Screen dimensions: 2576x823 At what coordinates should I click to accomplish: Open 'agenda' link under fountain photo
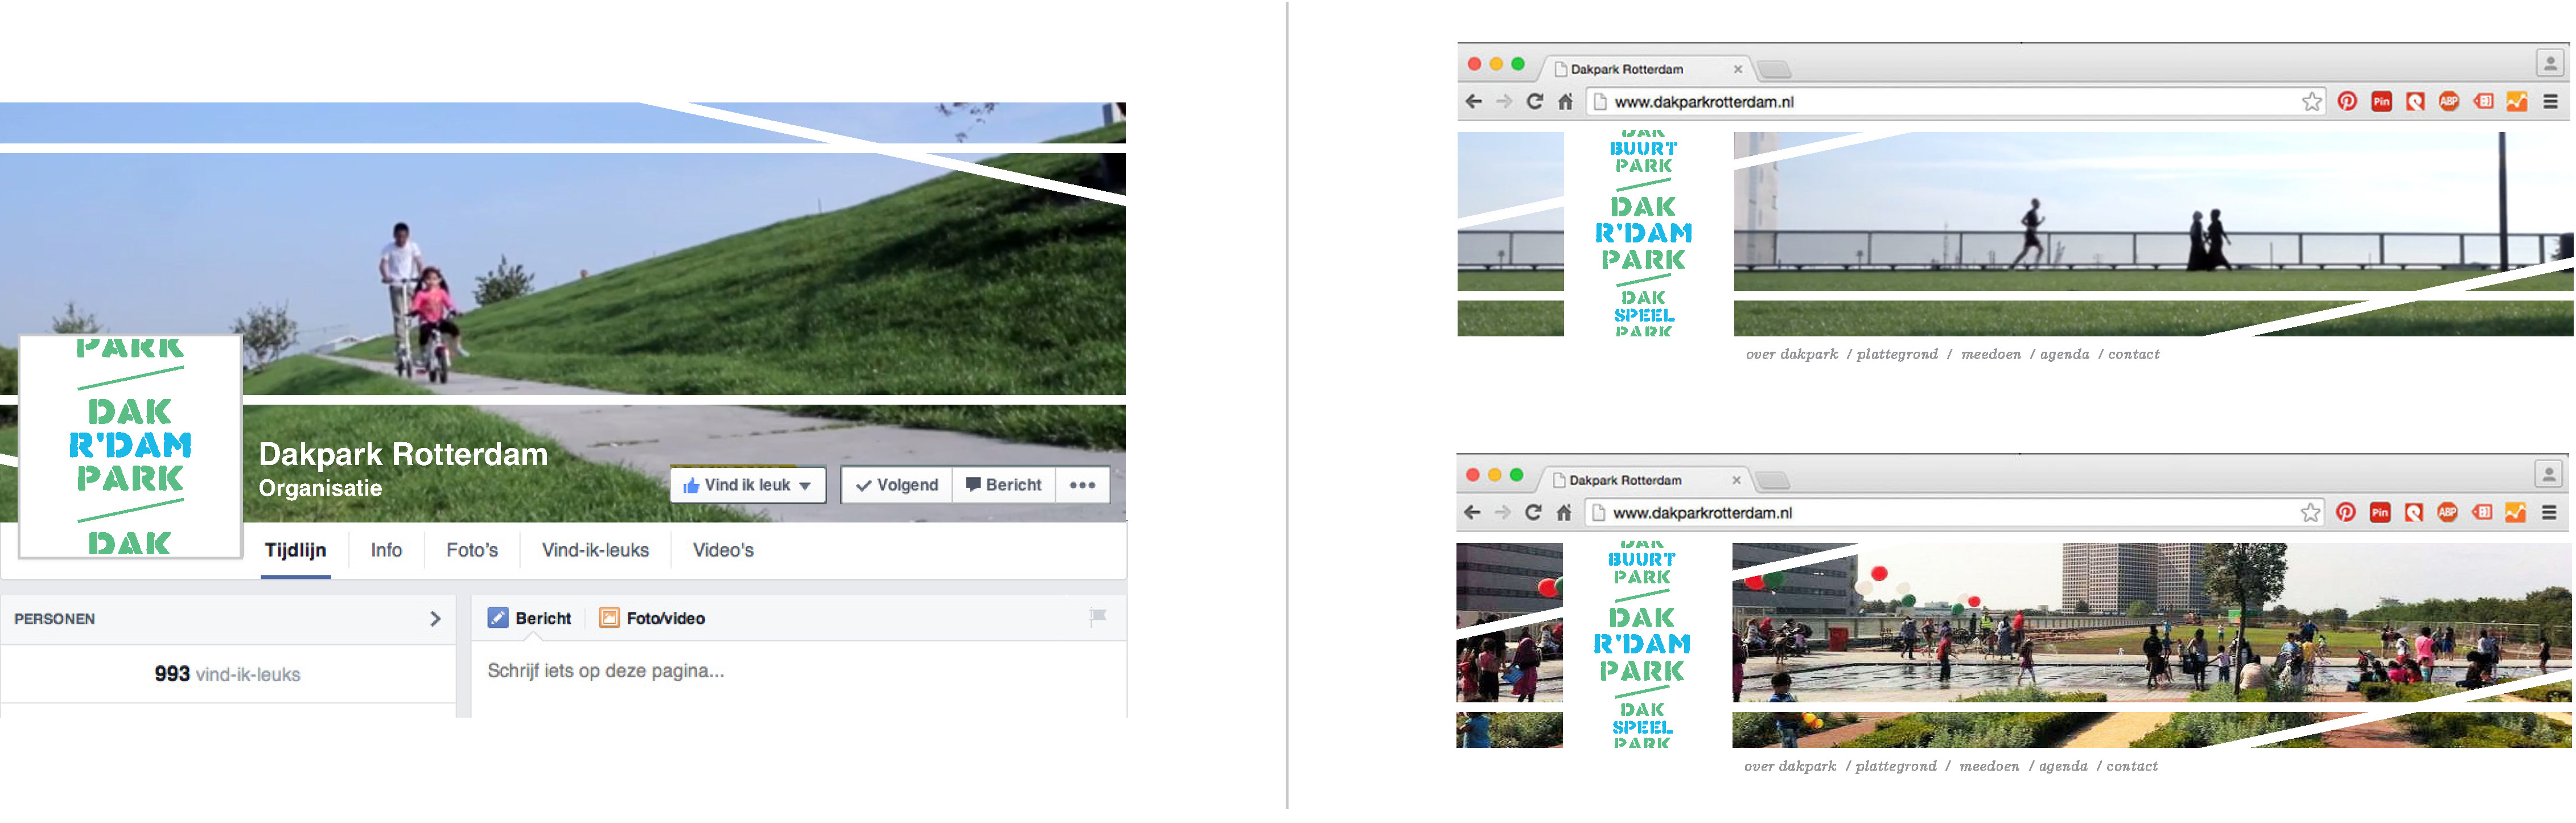coord(2063,766)
